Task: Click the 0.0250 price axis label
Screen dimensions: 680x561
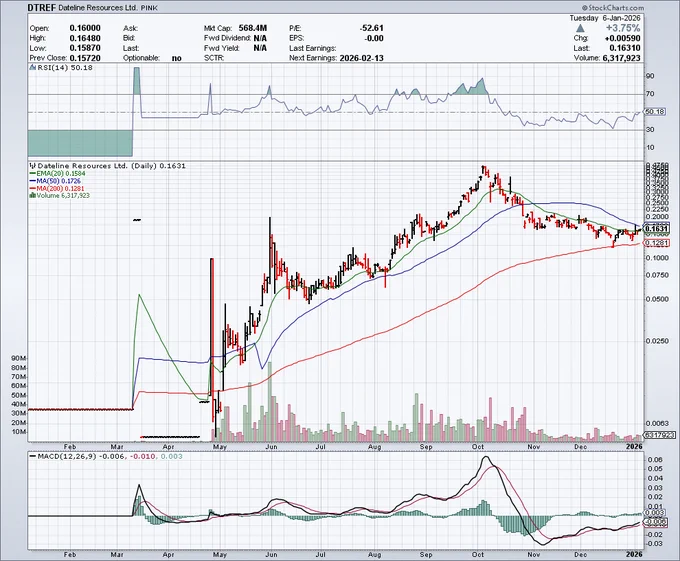Action: point(657,341)
